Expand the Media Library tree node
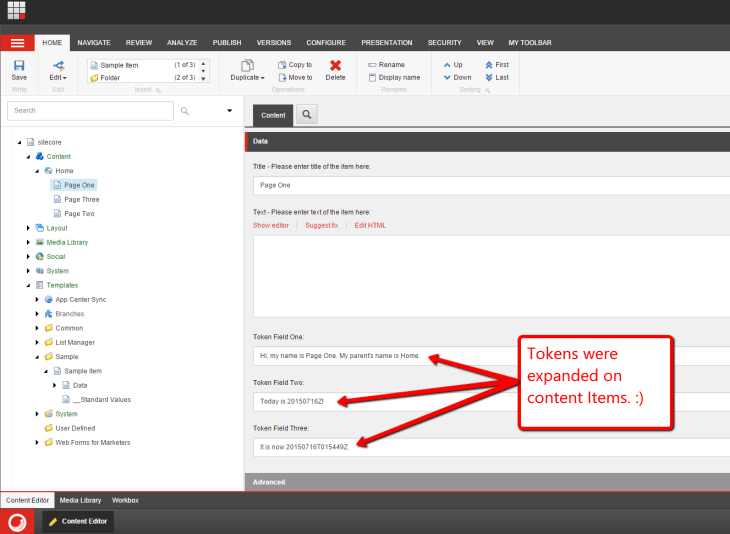The width and height of the screenshot is (730, 534). coord(29,242)
